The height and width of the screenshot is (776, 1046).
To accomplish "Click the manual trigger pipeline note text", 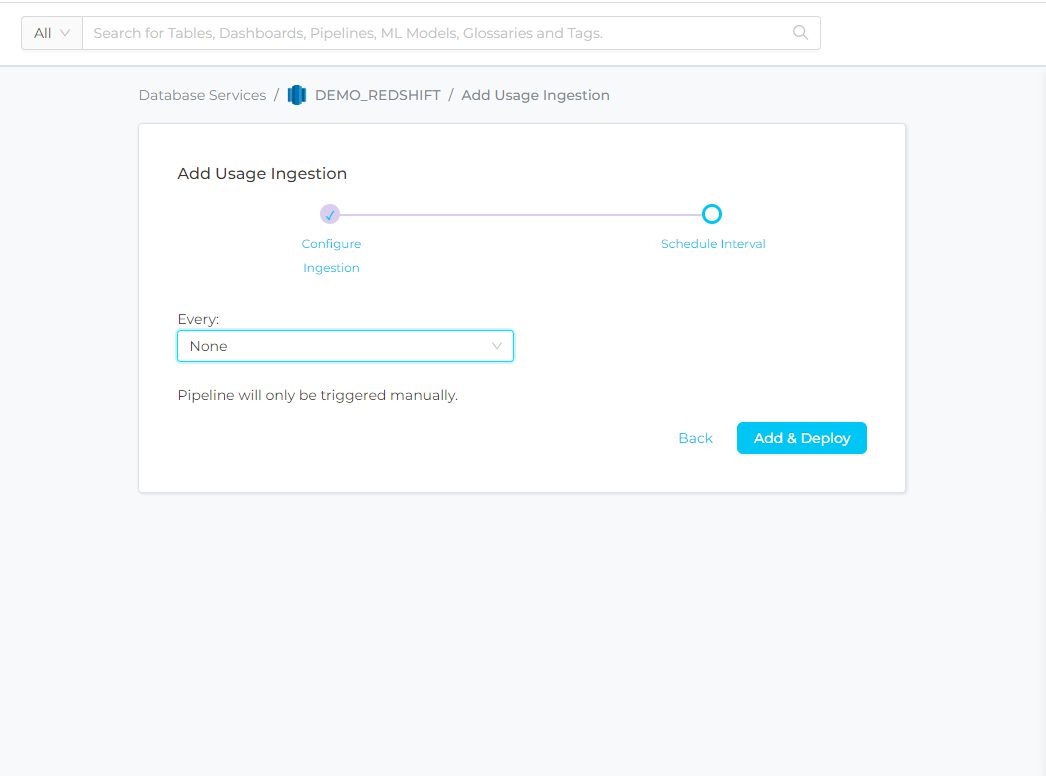I will coord(317,395).
